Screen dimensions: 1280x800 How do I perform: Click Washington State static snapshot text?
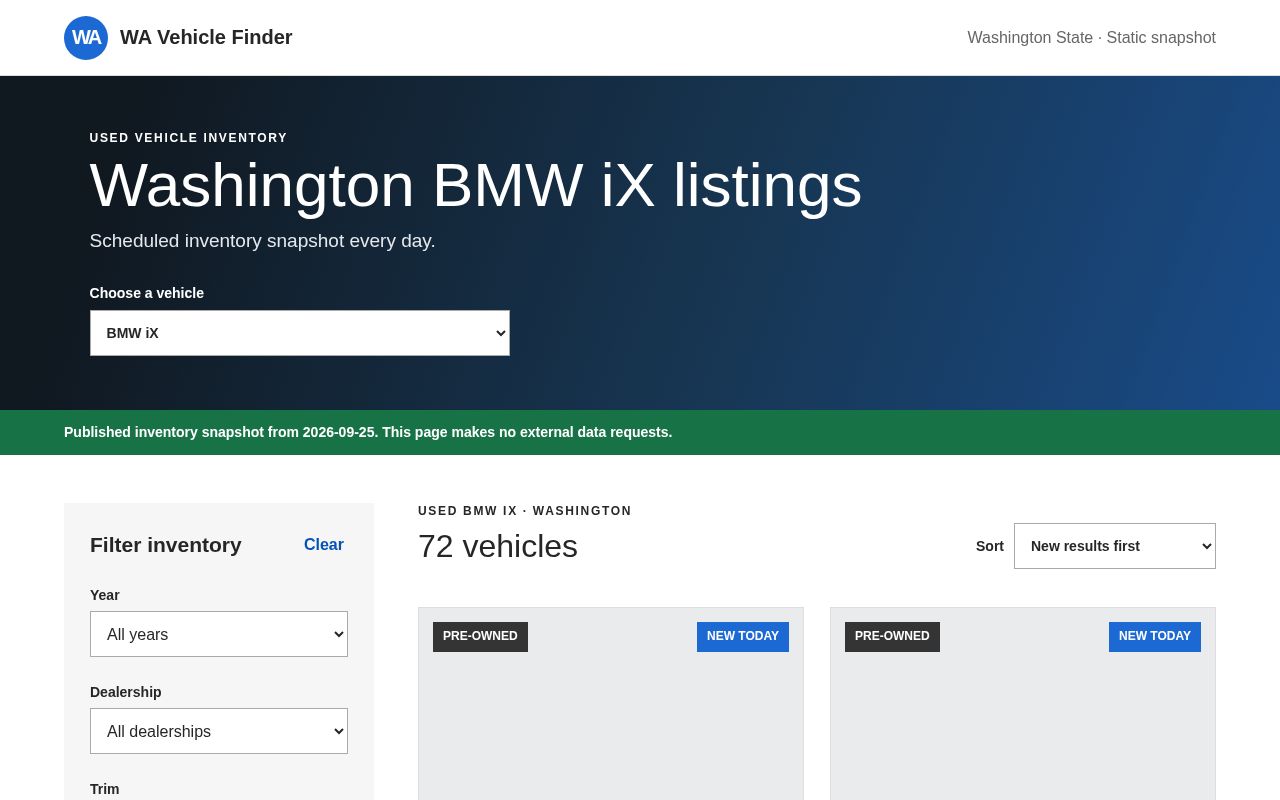(1091, 38)
